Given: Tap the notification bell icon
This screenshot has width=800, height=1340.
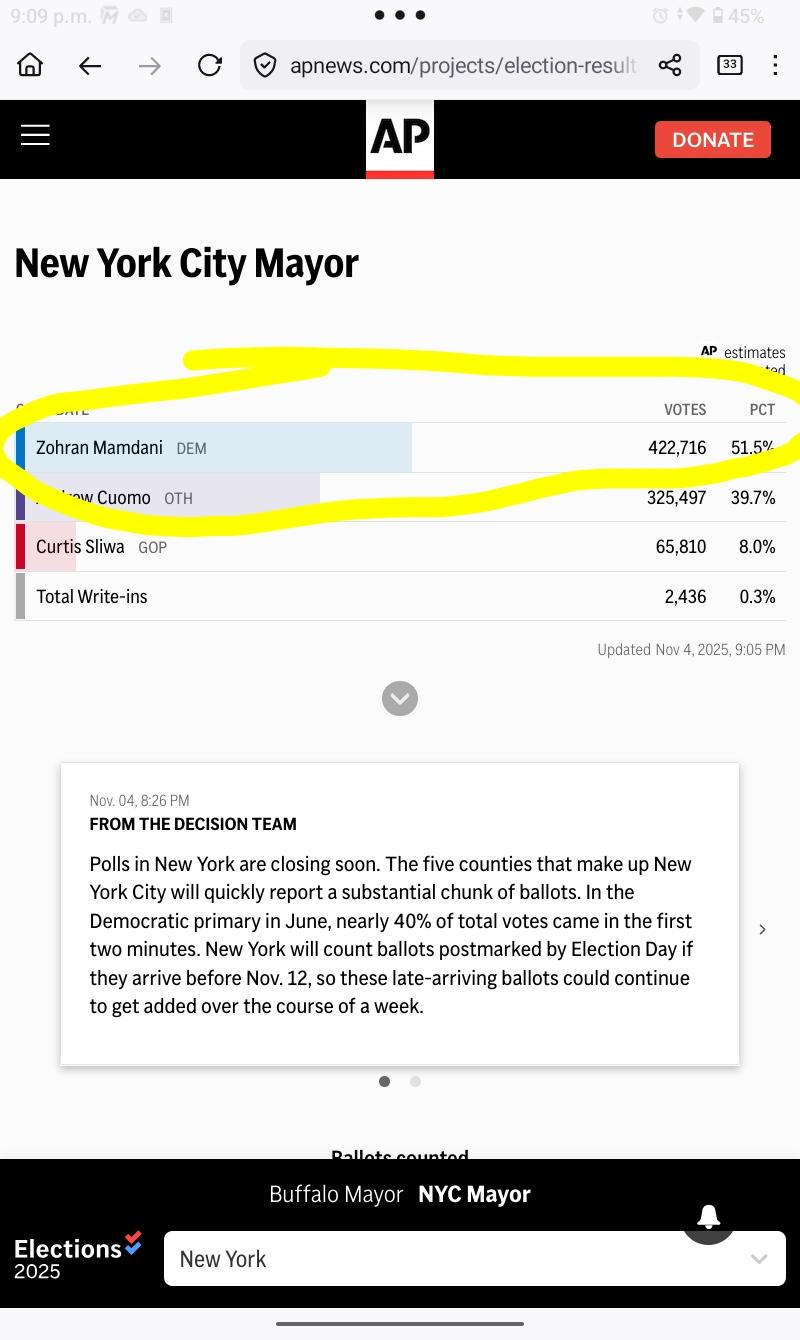Looking at the screenshot, I should pyautogui.click(x=709, y=1216).
